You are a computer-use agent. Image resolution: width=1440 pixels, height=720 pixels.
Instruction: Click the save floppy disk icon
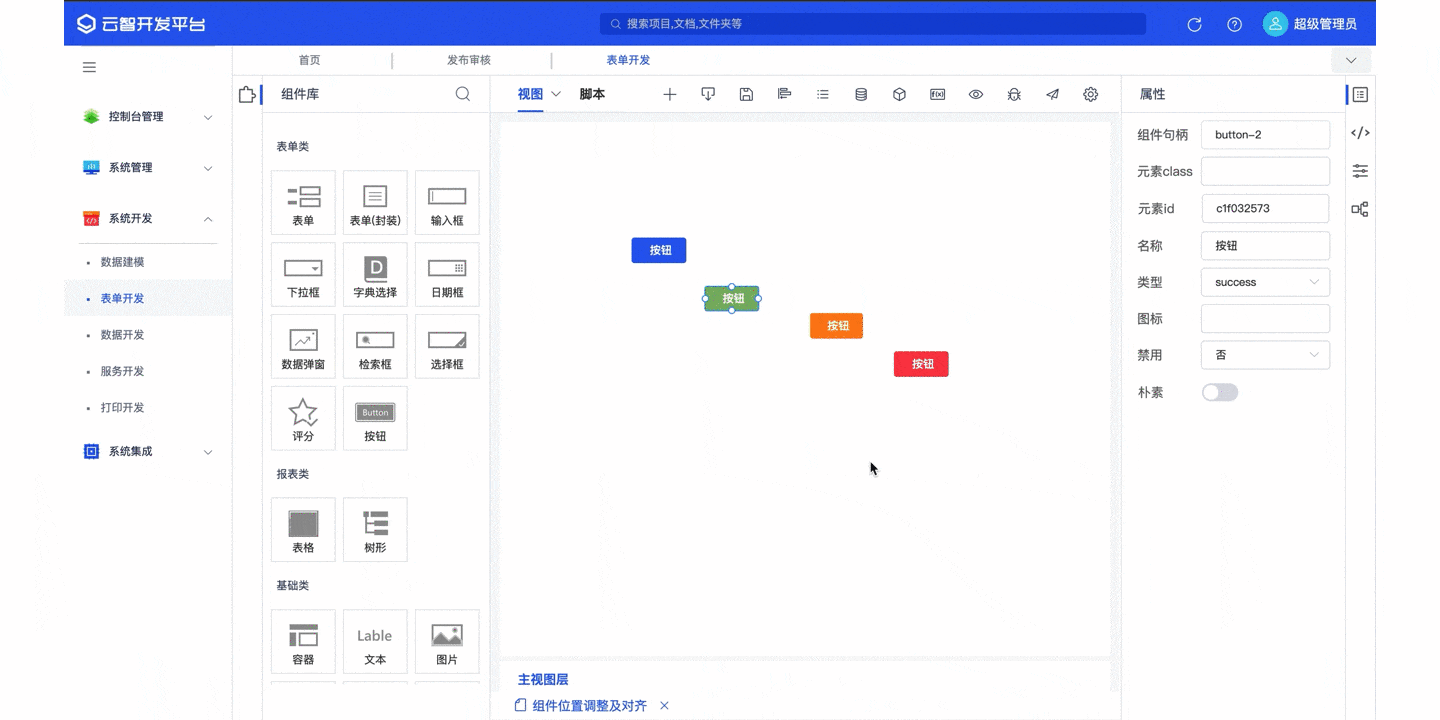click(746, 94)
